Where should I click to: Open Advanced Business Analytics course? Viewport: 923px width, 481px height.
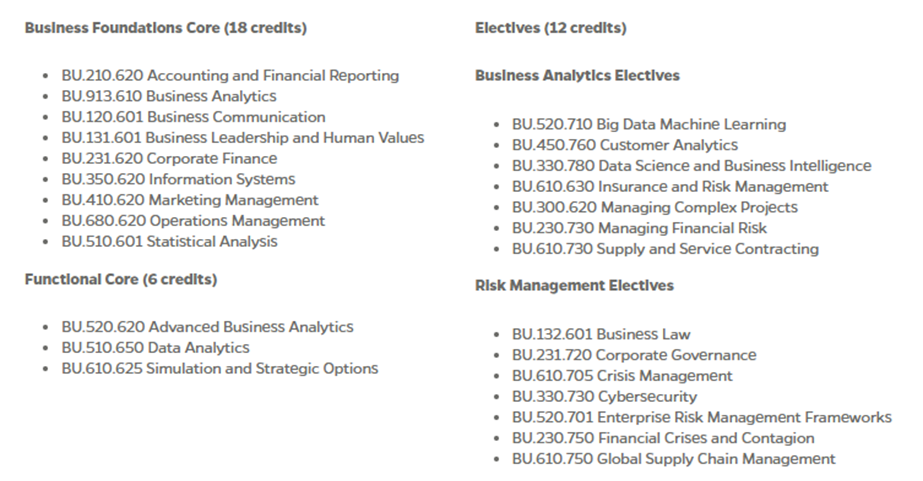point(207,327)
